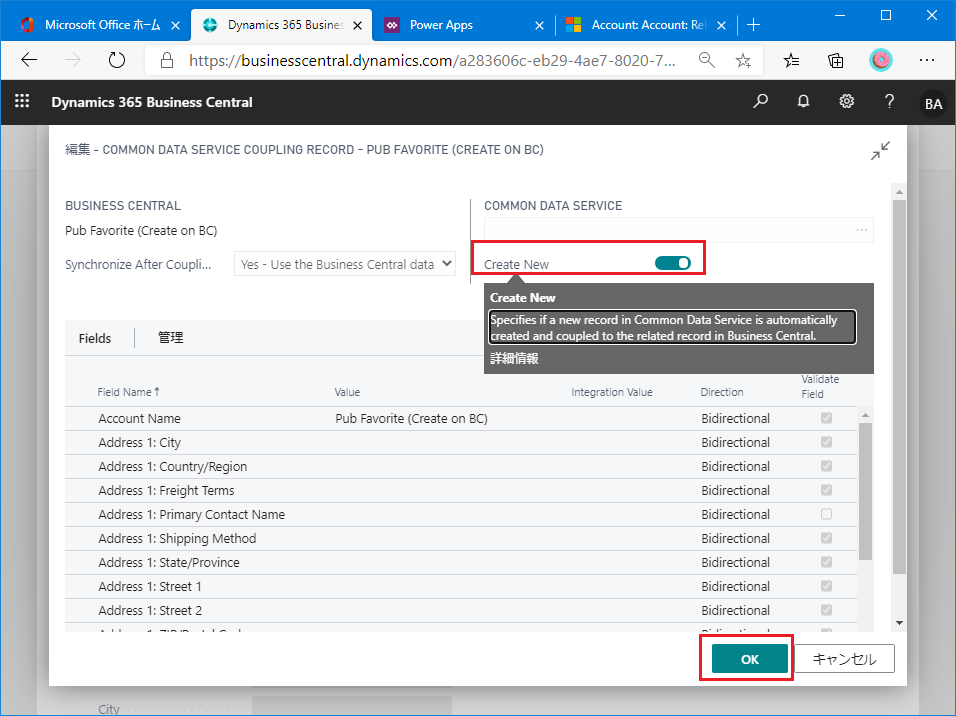
Task: Confirm the coupling with OK
Action: (749, 659)
